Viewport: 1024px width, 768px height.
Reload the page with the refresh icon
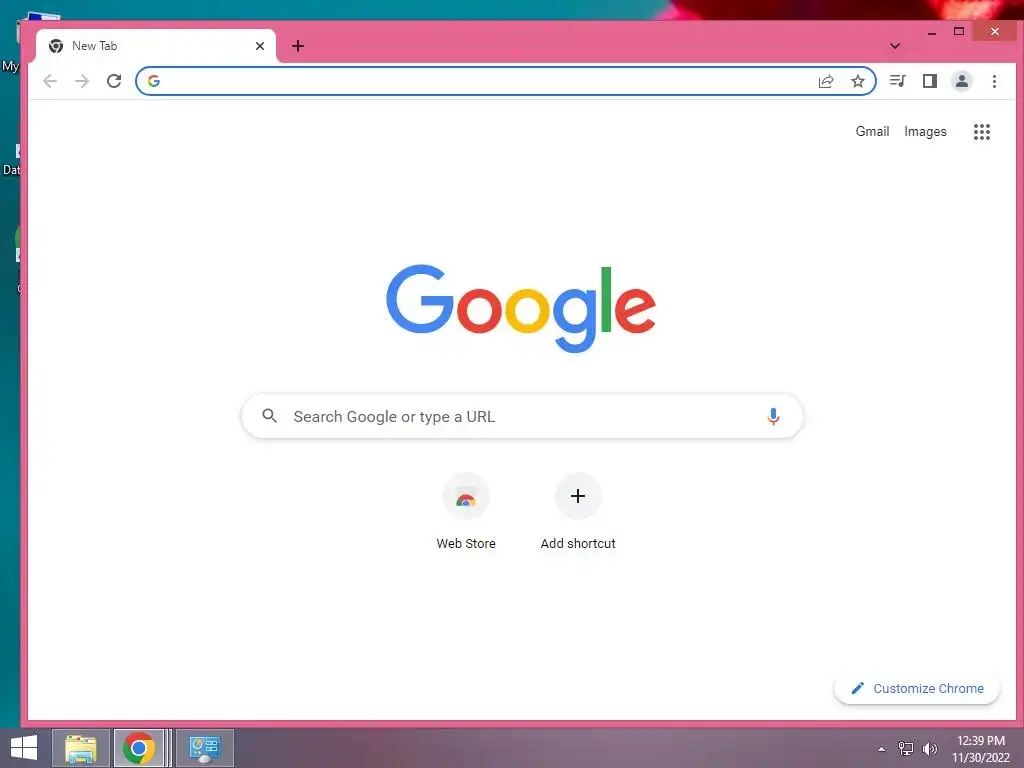(x=114, y=81)
